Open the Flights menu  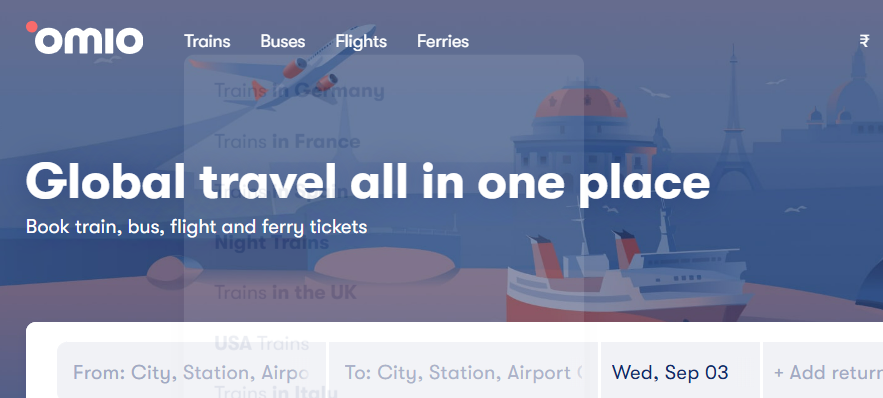click(361, 41)
